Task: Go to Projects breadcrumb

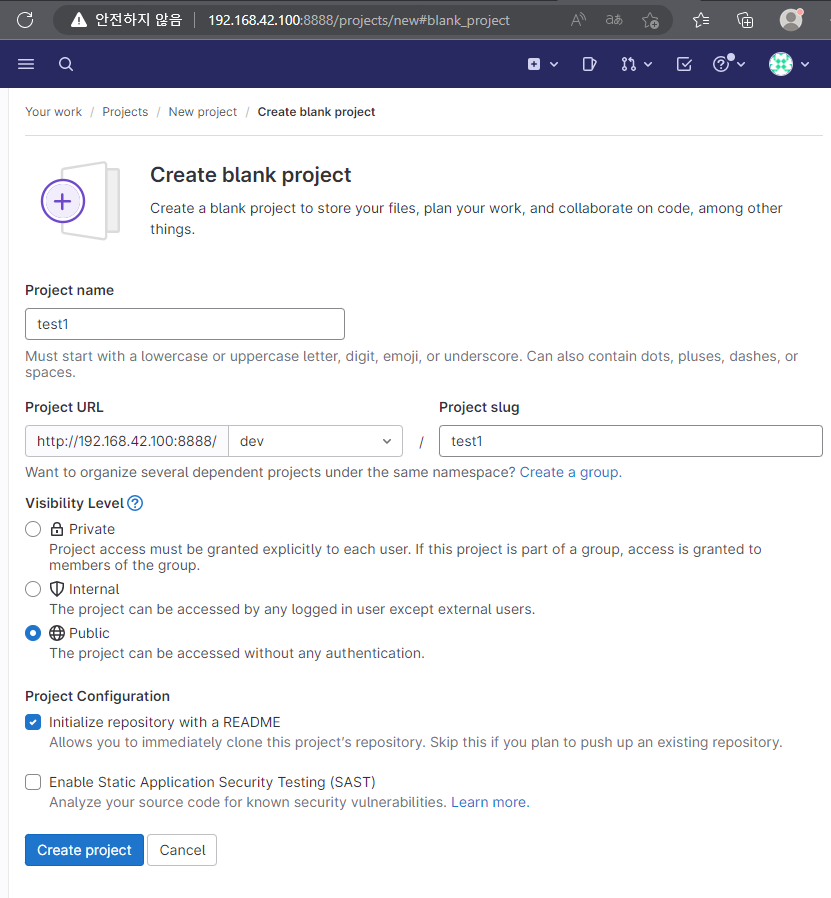Action: pos(125,112)
